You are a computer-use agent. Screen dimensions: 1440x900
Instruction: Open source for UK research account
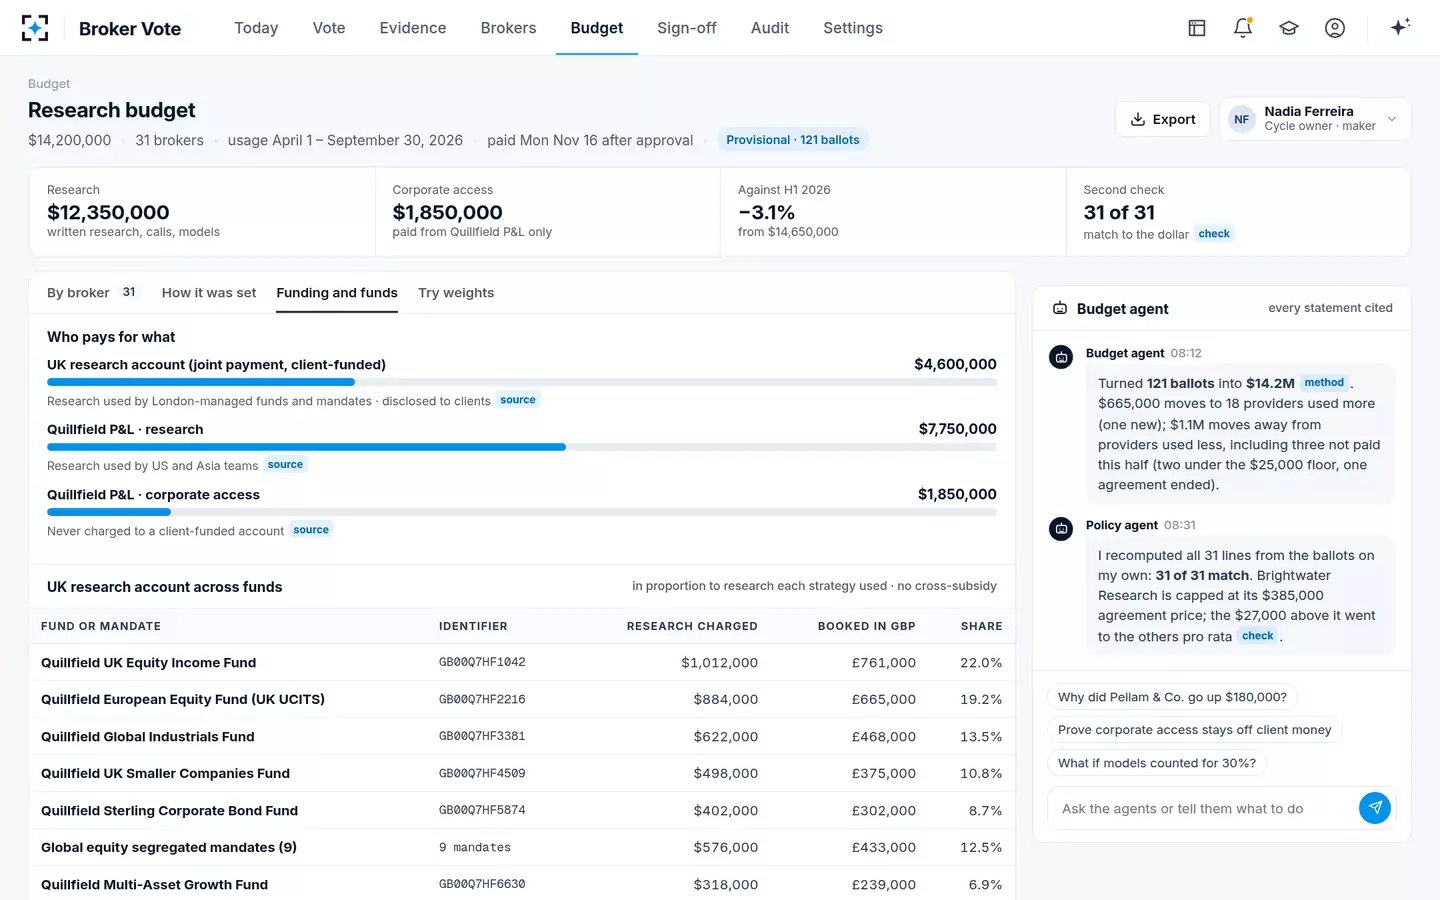pos(518,400)
